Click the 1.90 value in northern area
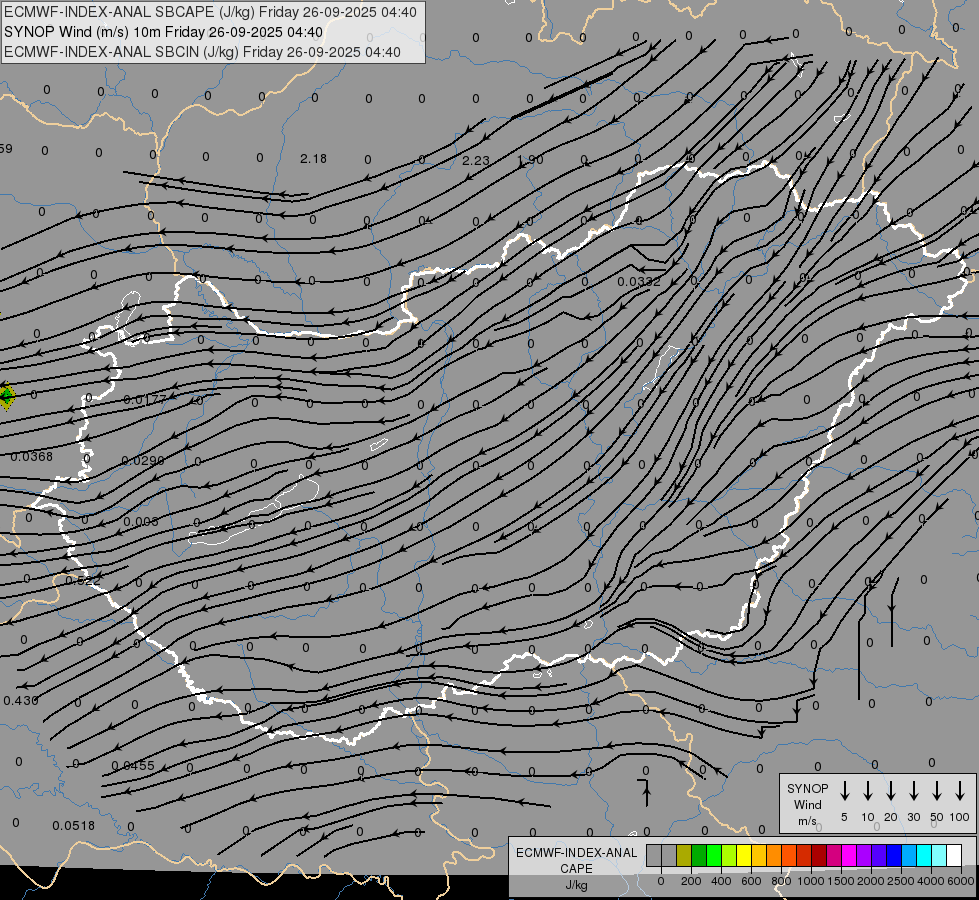979x900 pixels. click(x=531, y=160)
